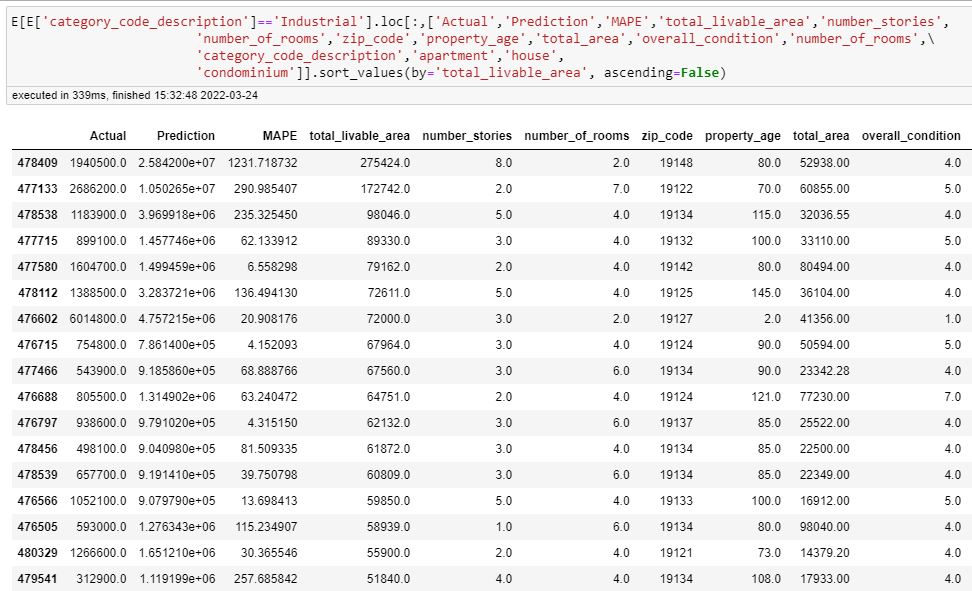Click total_area value 98040.00
The image size is (972, 591).
[x=824, y=527]
